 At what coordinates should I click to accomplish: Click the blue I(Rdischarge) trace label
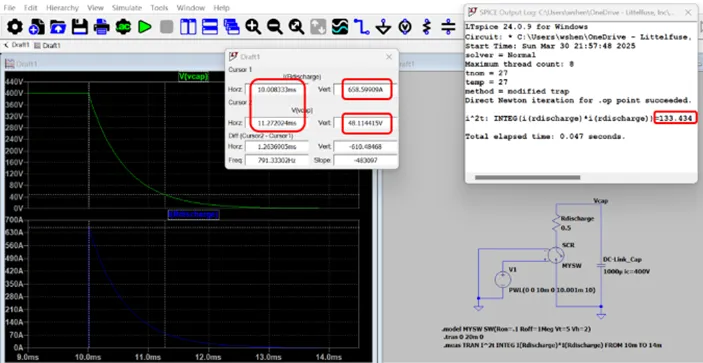[193, 215]
